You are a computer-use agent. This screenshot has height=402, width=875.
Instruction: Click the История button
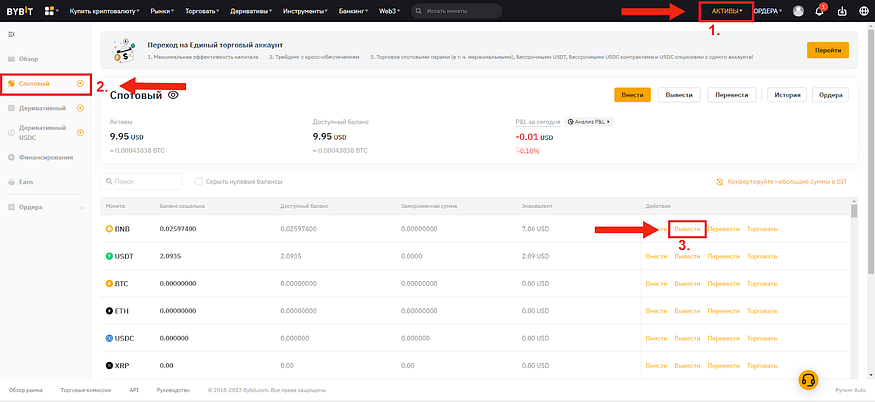pyautogui.click(x=787, y=95)
